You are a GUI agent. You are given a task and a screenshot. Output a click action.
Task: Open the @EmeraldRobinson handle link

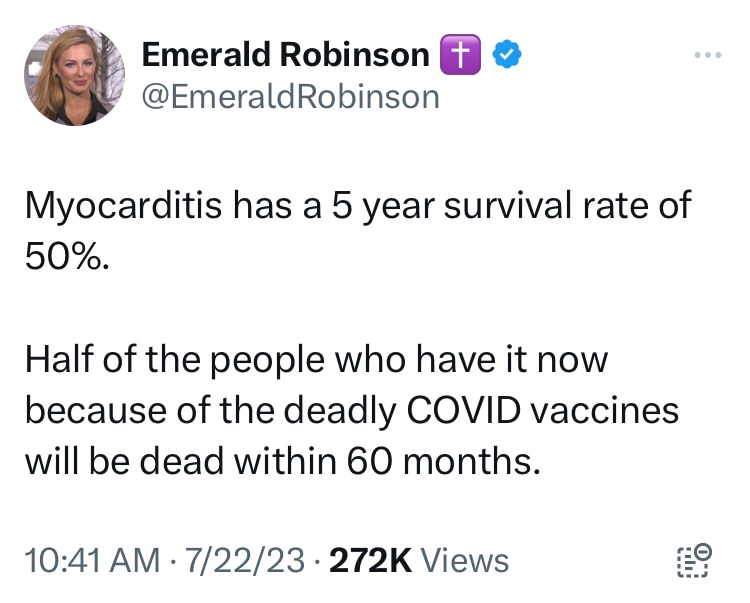coord(291,96)
